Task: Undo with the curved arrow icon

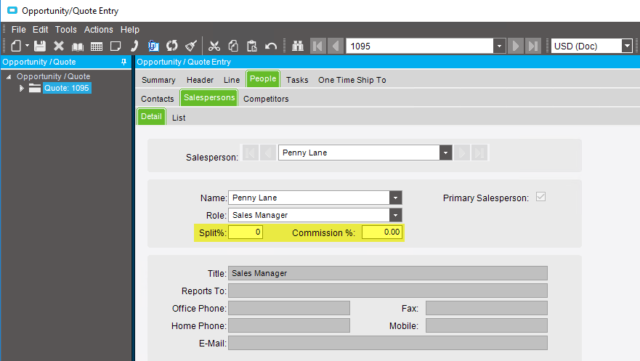Action: 271,46
